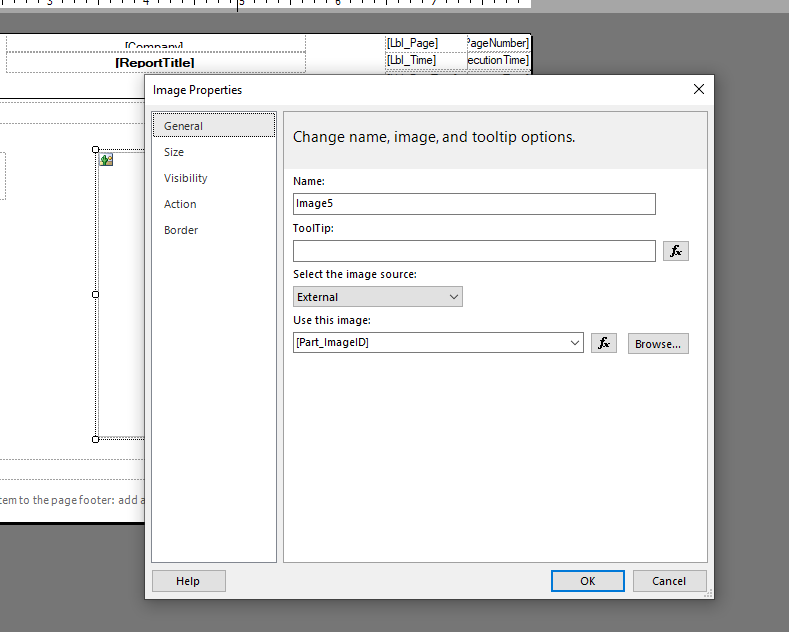Confirm with the OK button
This screenshot has width=789, height=632.
[x=587, y=581]
